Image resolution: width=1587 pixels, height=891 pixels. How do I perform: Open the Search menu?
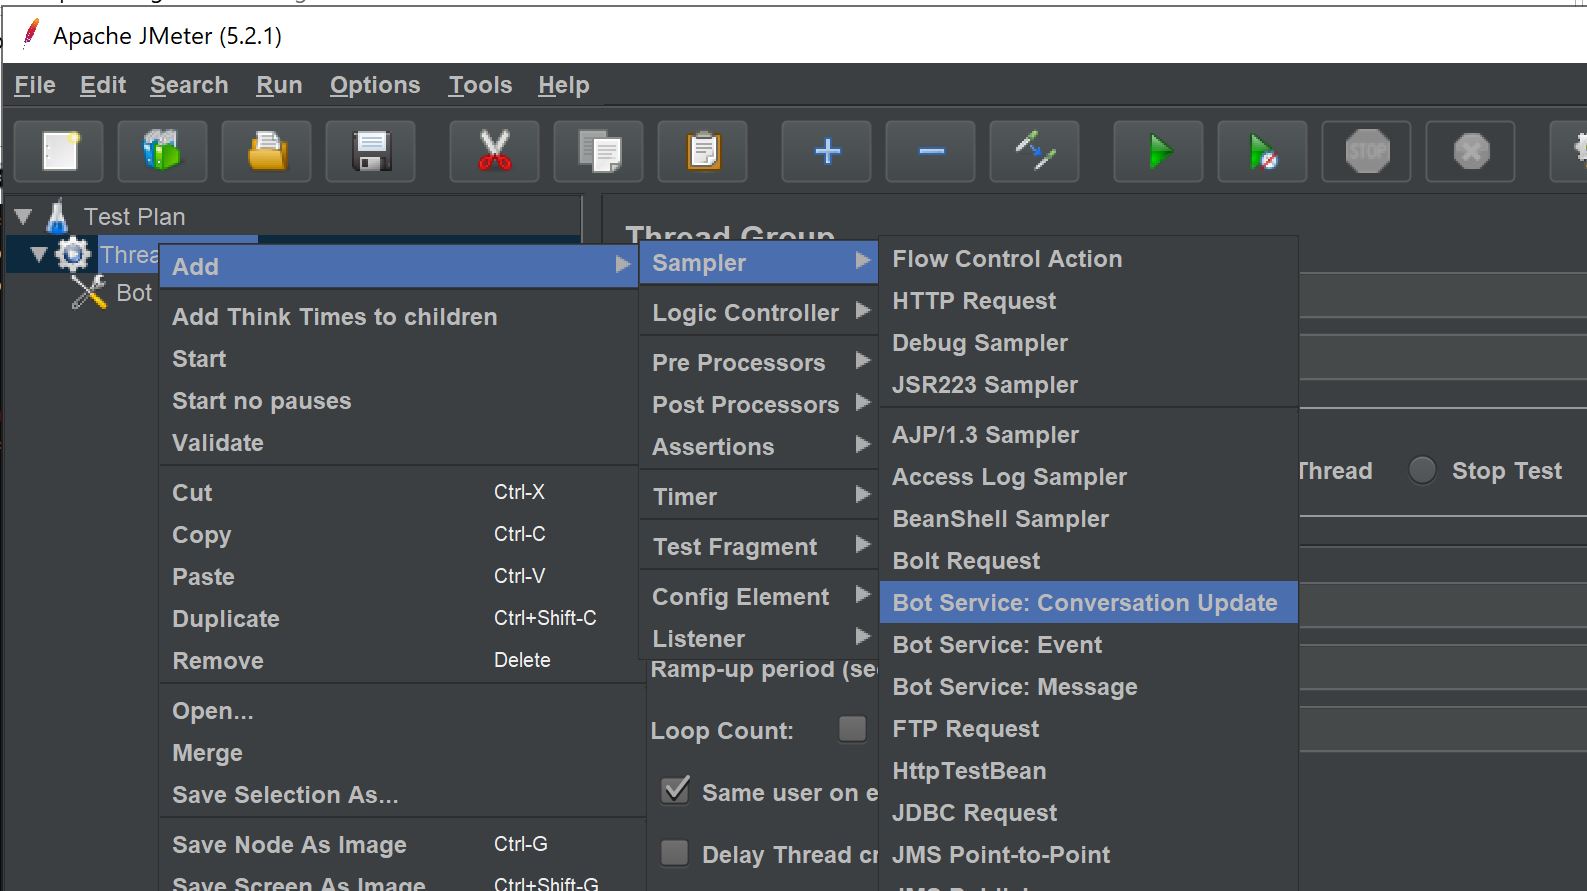189,85
